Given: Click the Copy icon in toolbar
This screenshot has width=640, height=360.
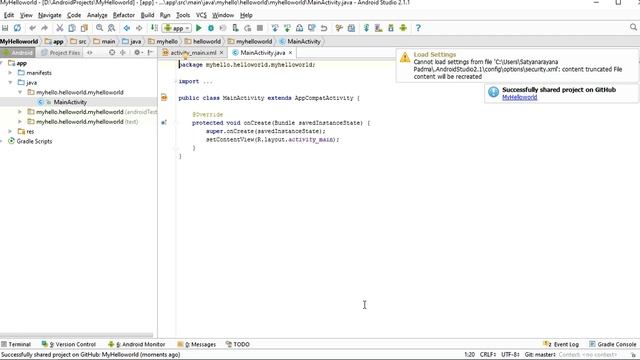Looking at the screenshot, I should pyautogui.click(x=72, y=28).
